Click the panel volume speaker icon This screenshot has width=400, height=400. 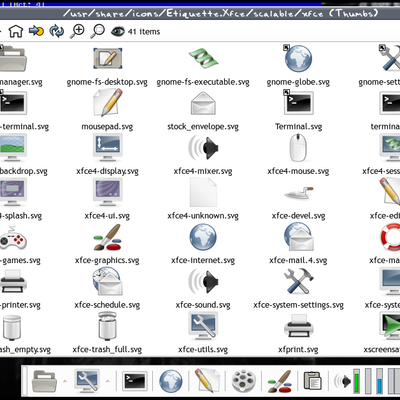342,381
